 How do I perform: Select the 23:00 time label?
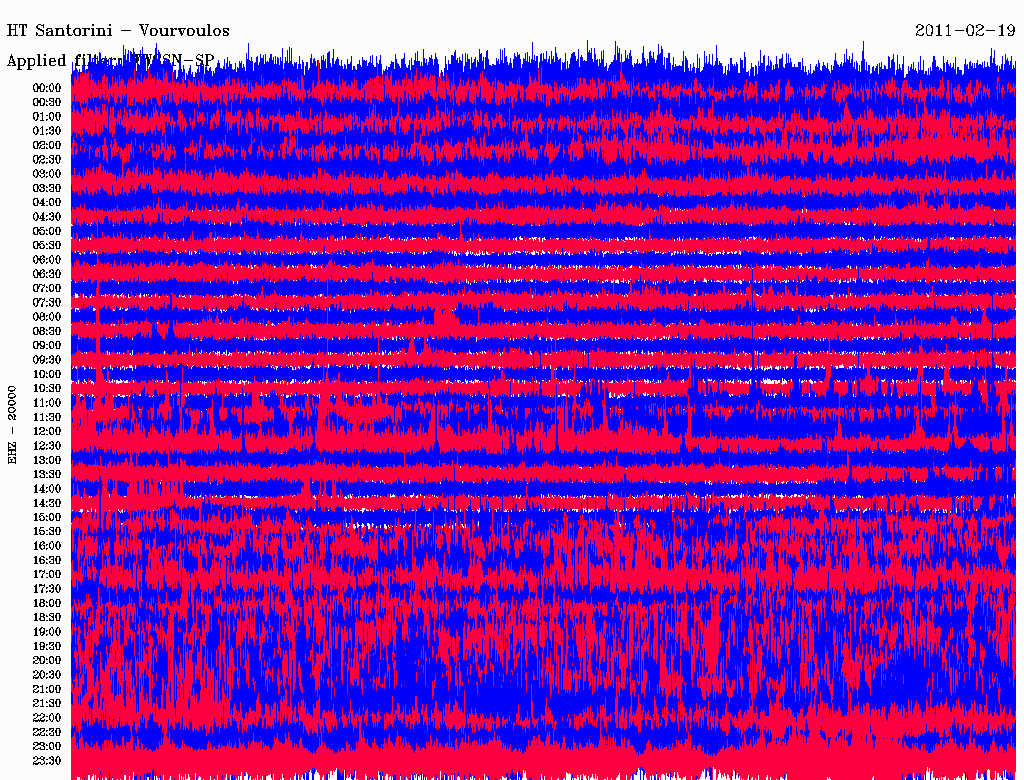47,747
